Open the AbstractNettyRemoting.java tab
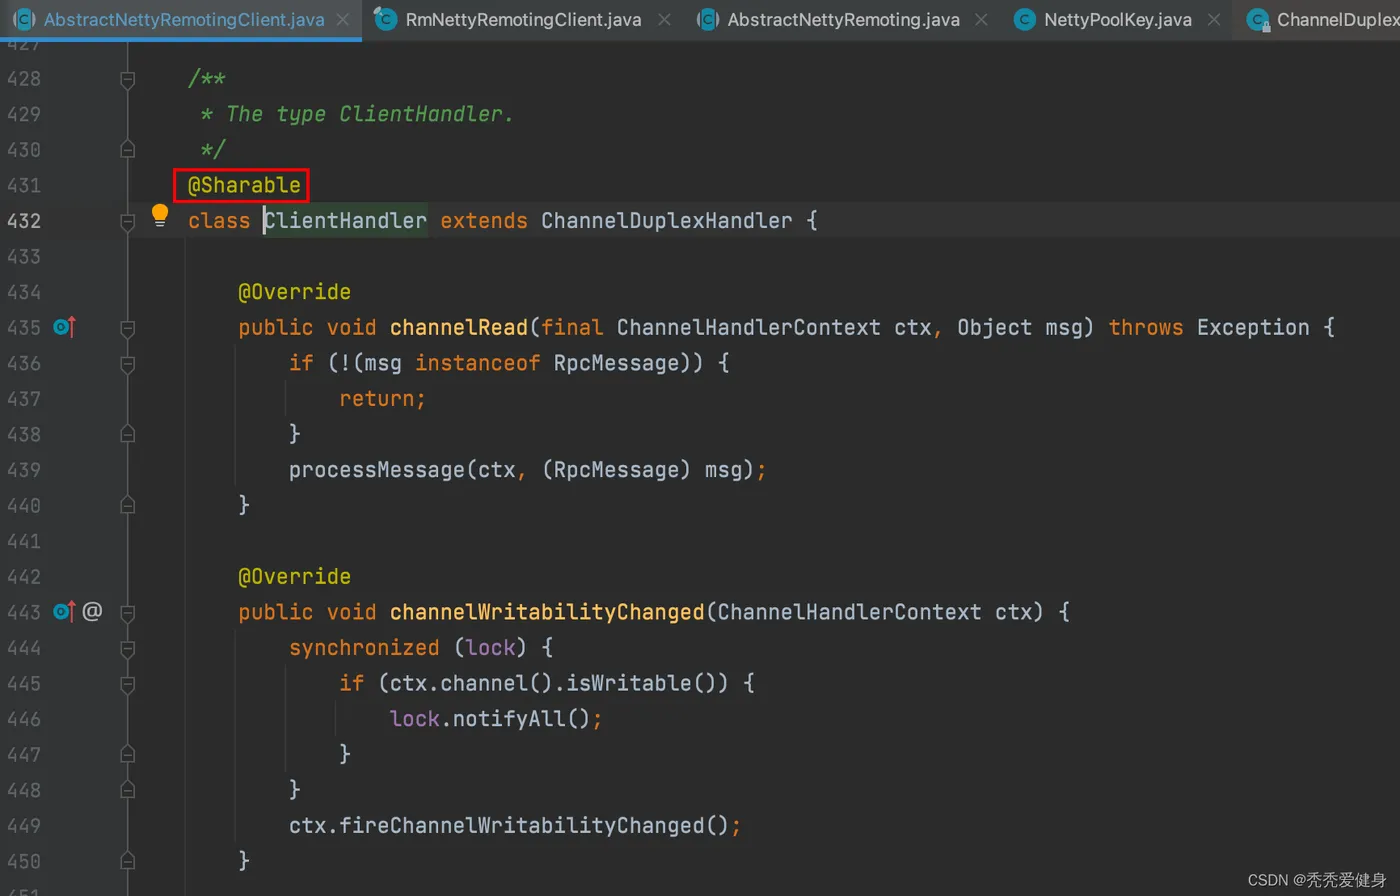This screenshot has width=1400, height=896. pyautogui.click(x=844, y=19)
